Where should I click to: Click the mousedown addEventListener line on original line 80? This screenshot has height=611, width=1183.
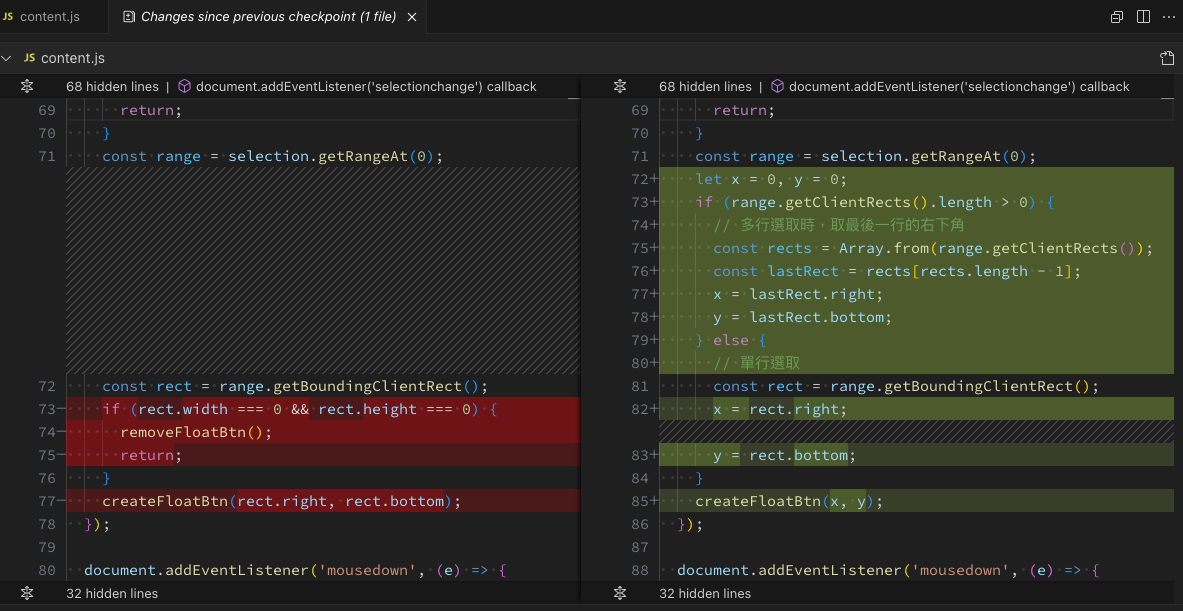coord(295,570)
